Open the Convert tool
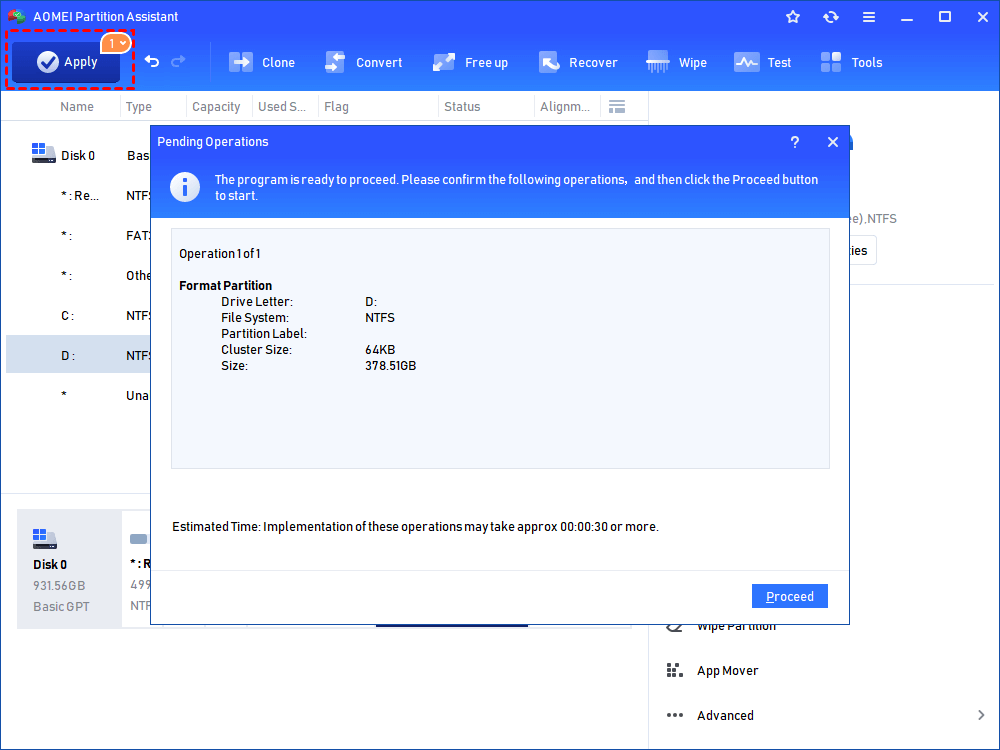This screenshot has height=750, width=1000. click(x=364, y=62)
